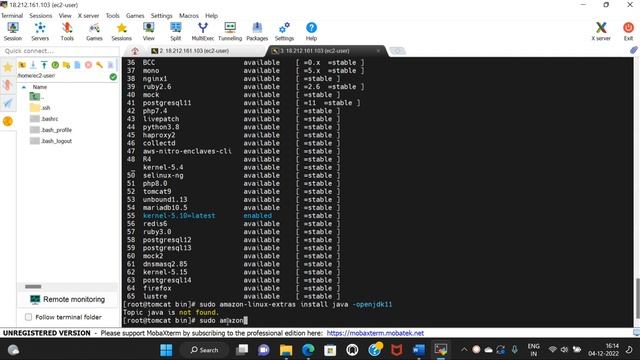Launch the MultiExec toolbar icon
Viewport: 640px width, 360px height.
[203, 31]
